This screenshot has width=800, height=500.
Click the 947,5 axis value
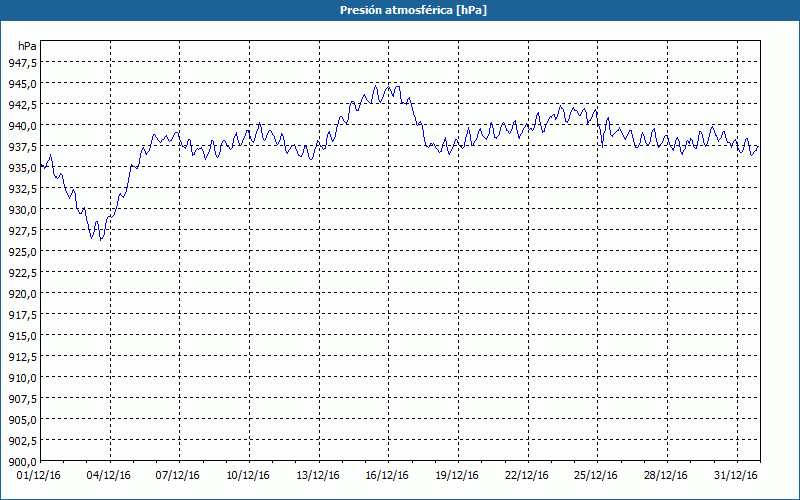click(22, 63)
